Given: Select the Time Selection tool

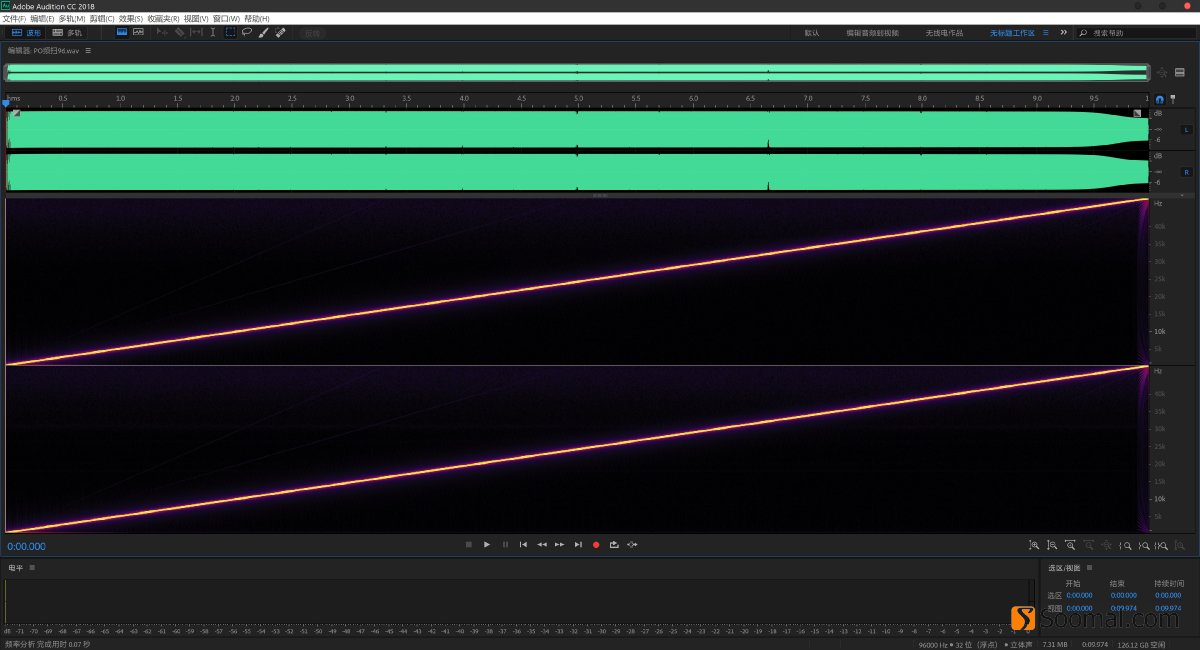Looking at the screenshot, I should (213, 32).
